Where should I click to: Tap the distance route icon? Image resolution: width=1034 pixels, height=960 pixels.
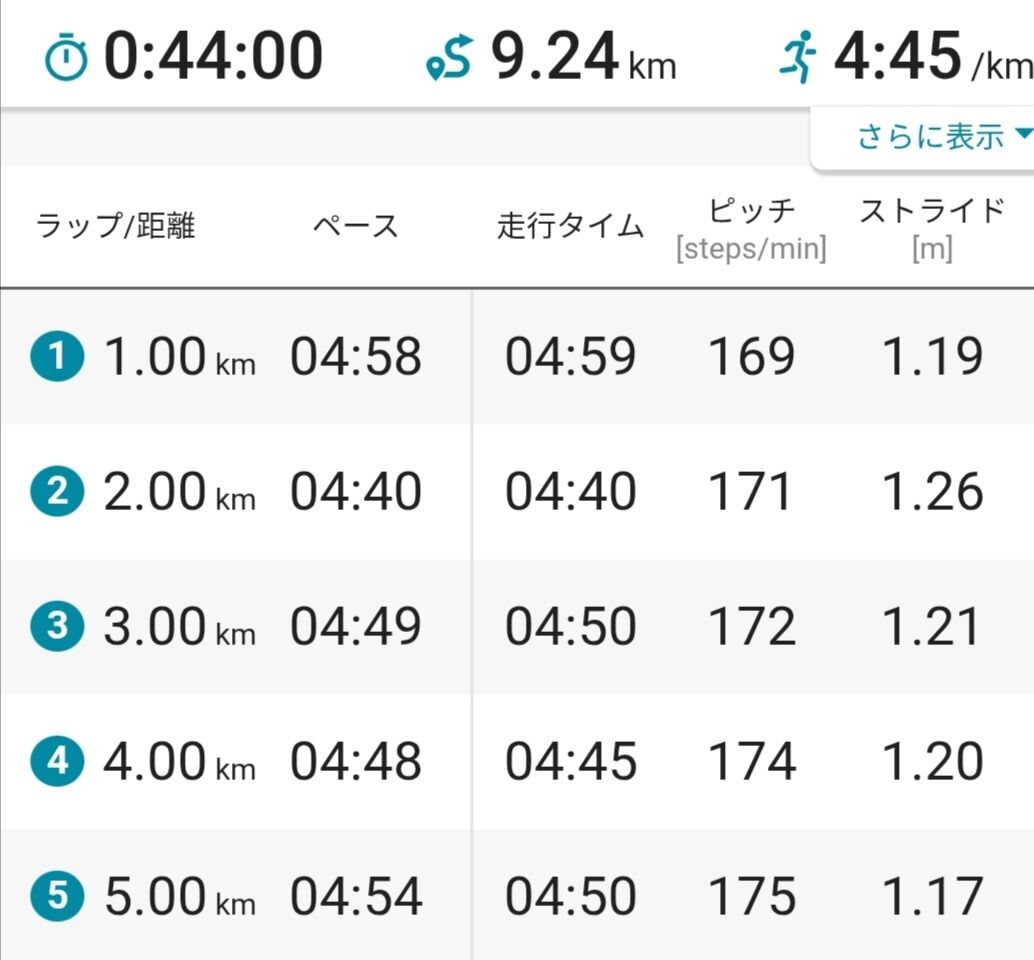point(450,58)
